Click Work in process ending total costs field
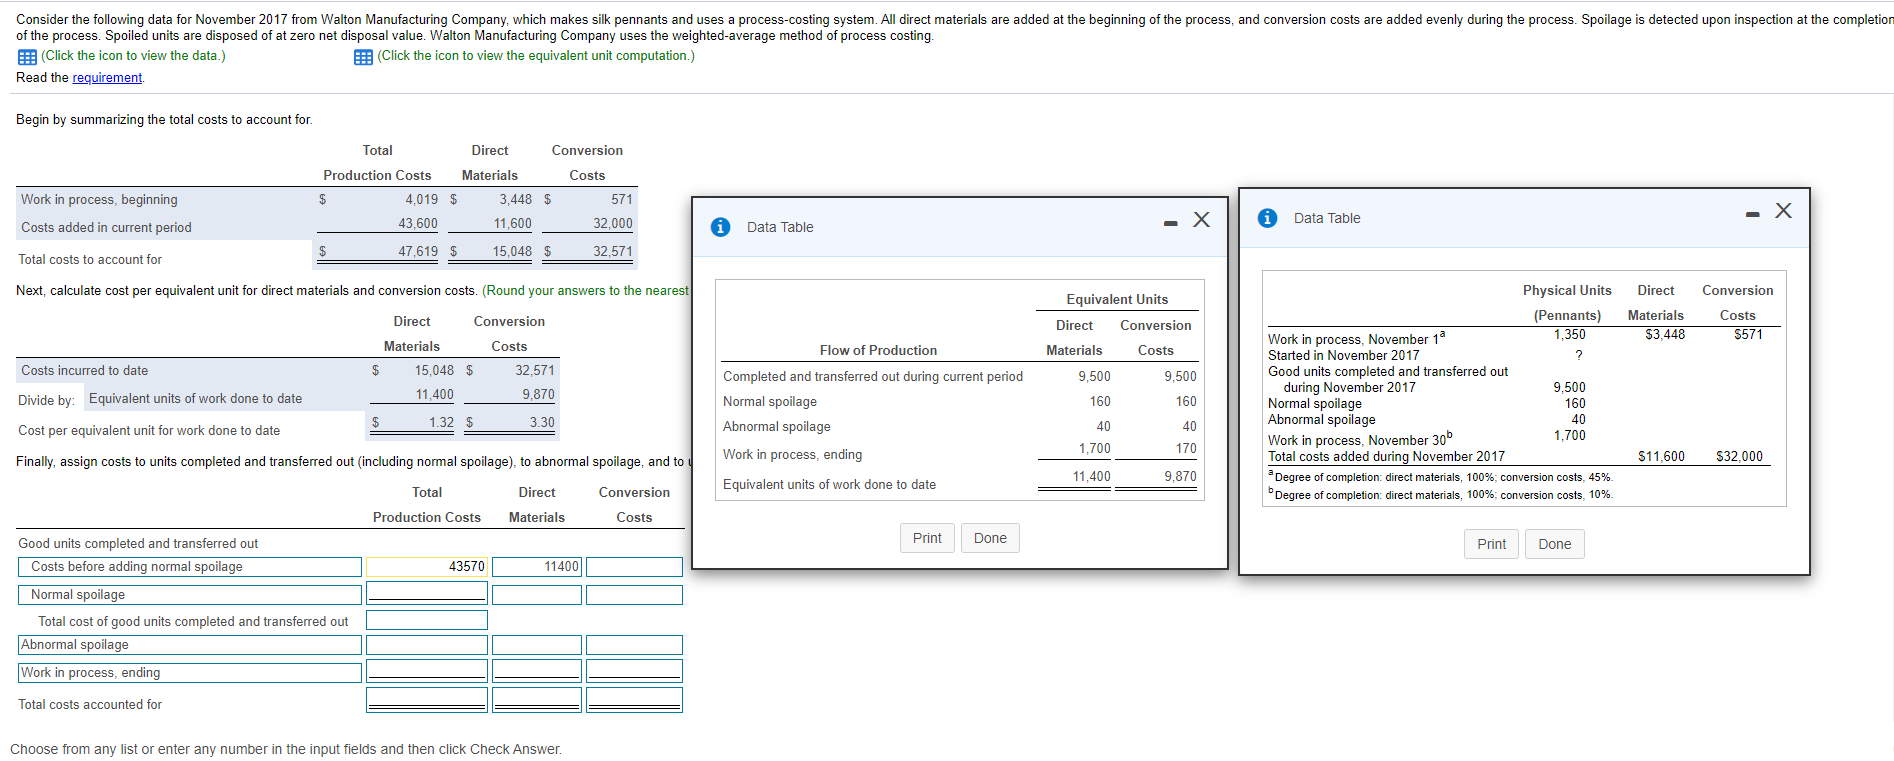This screenshot has width=1894, height=761. coord(427,671)
